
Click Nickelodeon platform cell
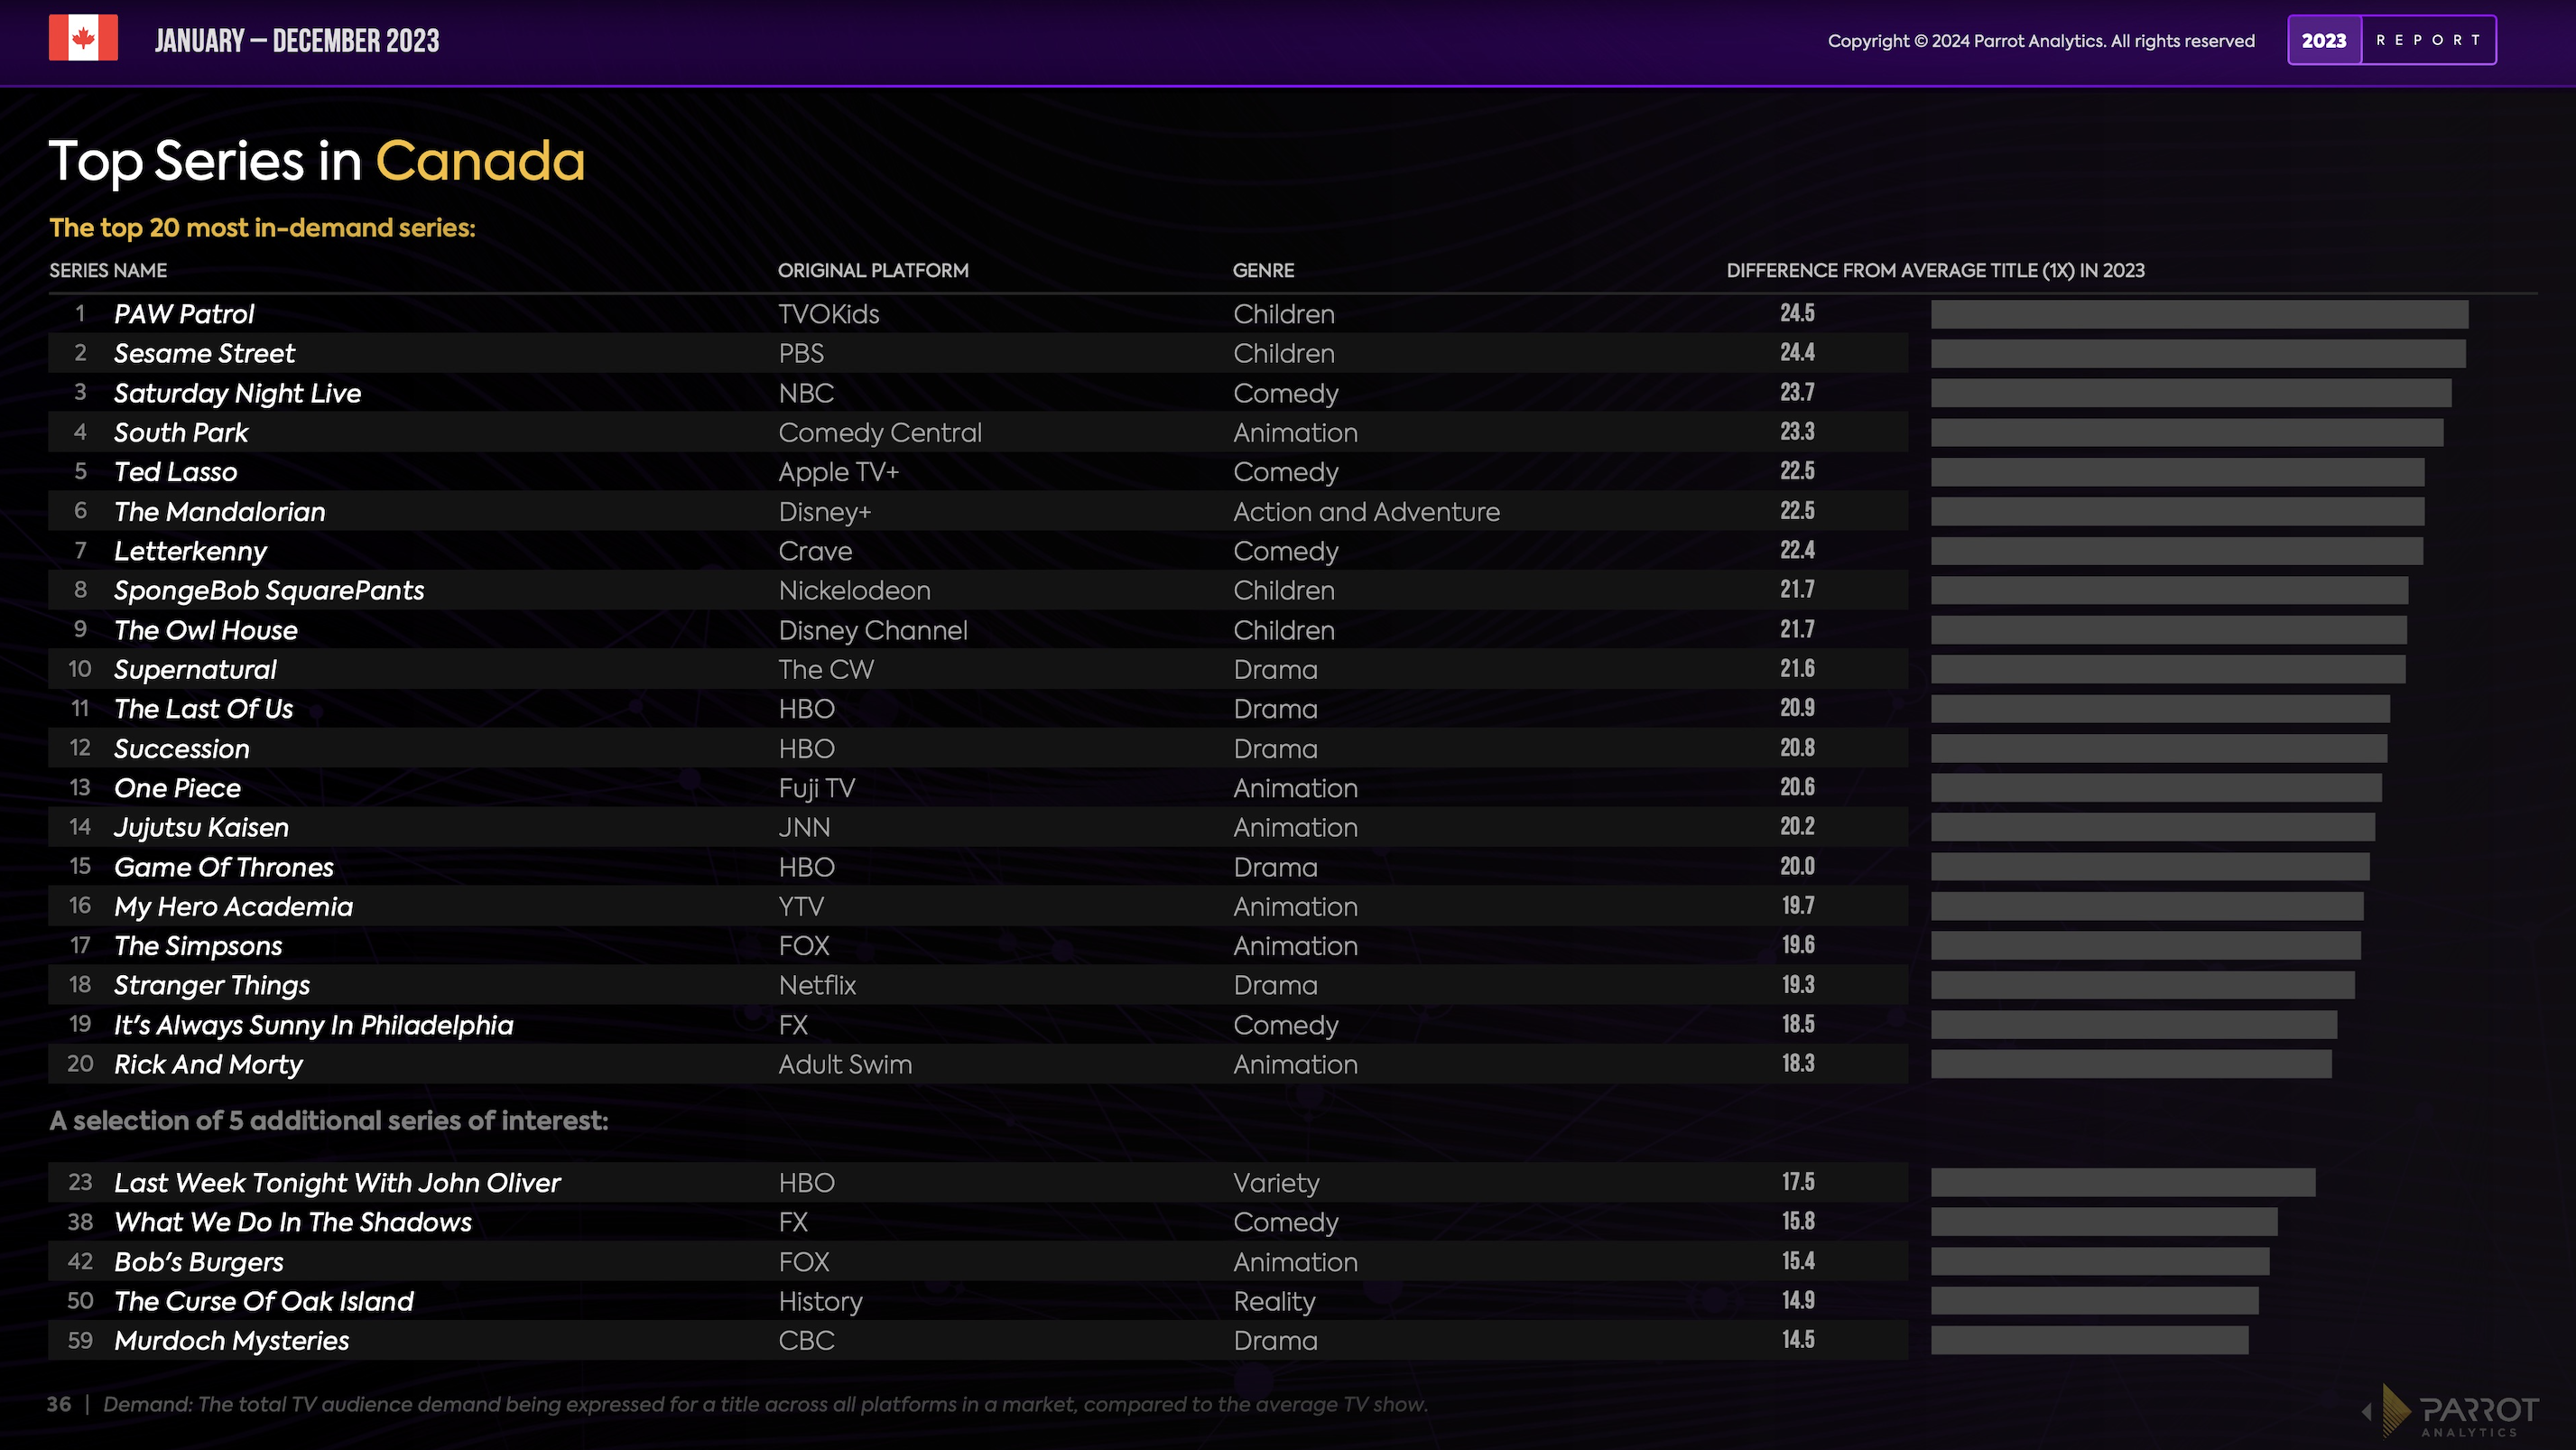point(854,591)
